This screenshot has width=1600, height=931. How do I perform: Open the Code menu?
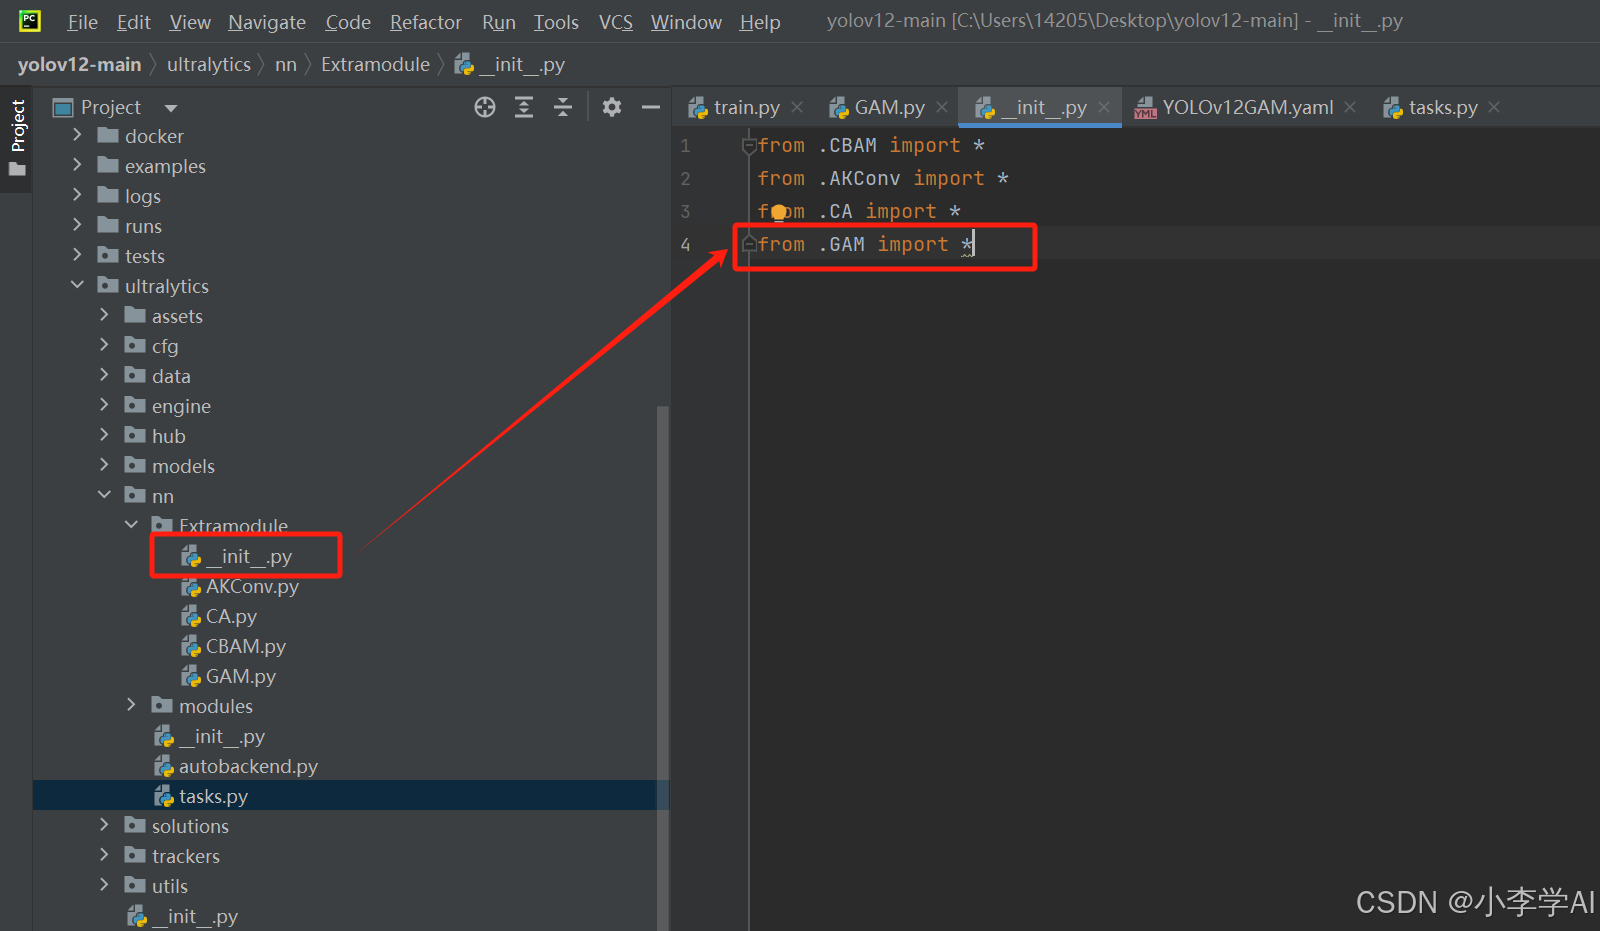point(348,22)
